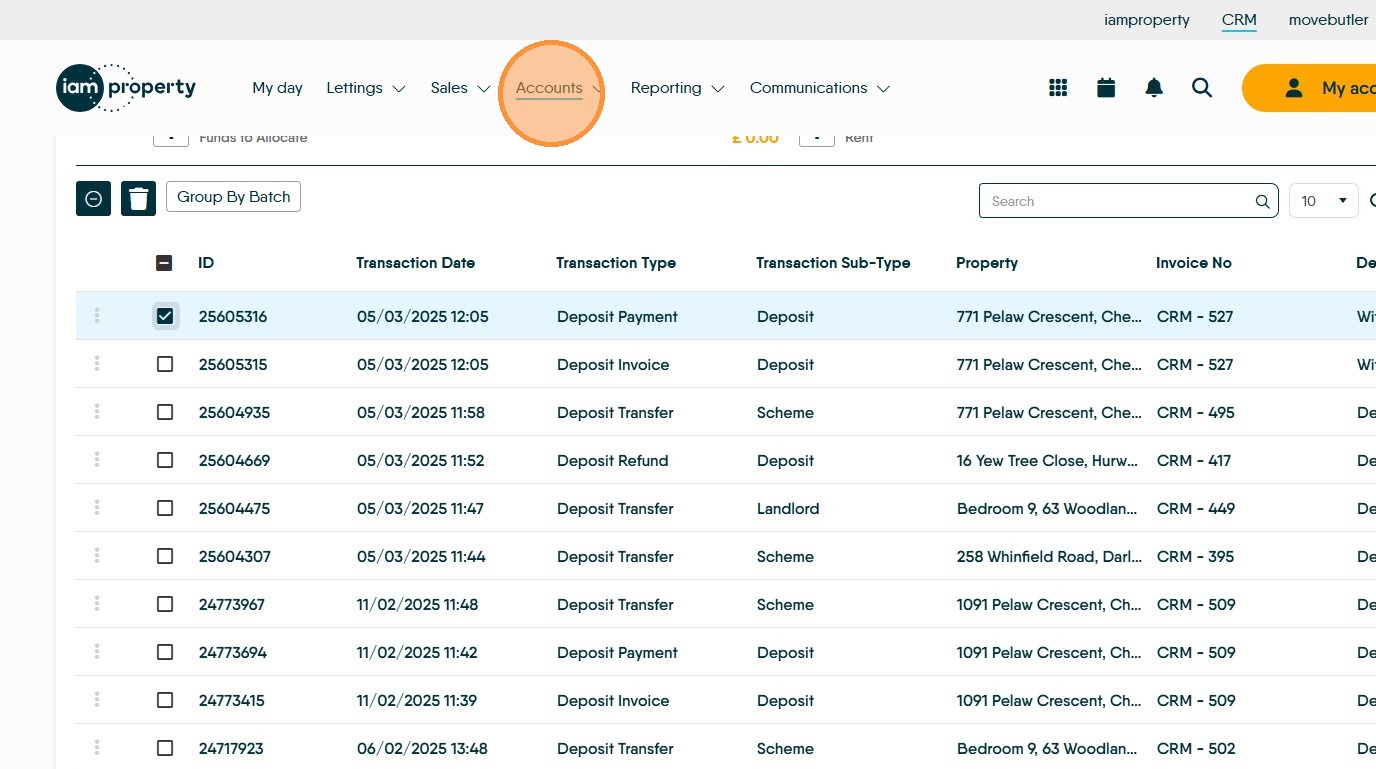Open the Reporting menu
The height and width of the screenshot is (769, 1376).
pos(676,88)
